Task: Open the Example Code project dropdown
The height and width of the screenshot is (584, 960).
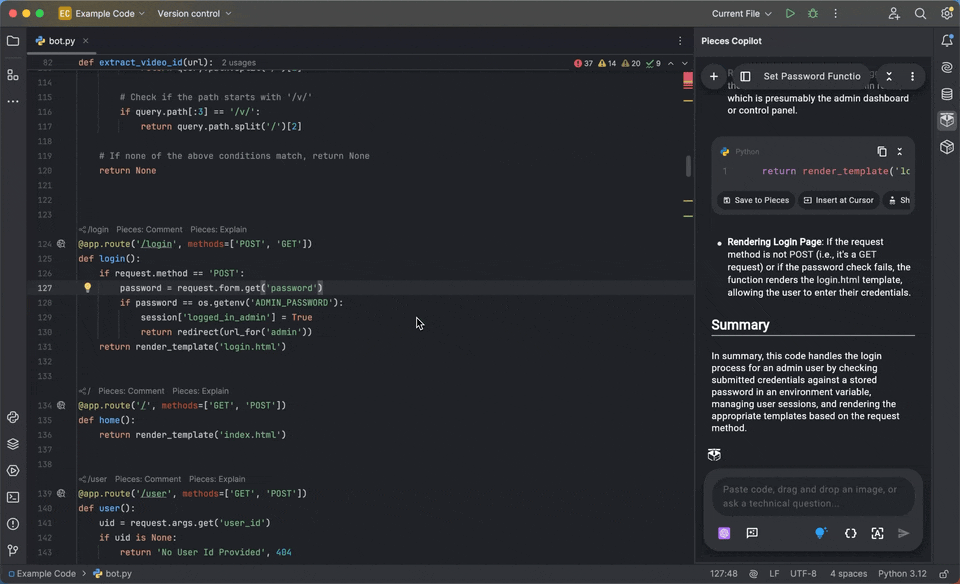Action: [102, 13]
